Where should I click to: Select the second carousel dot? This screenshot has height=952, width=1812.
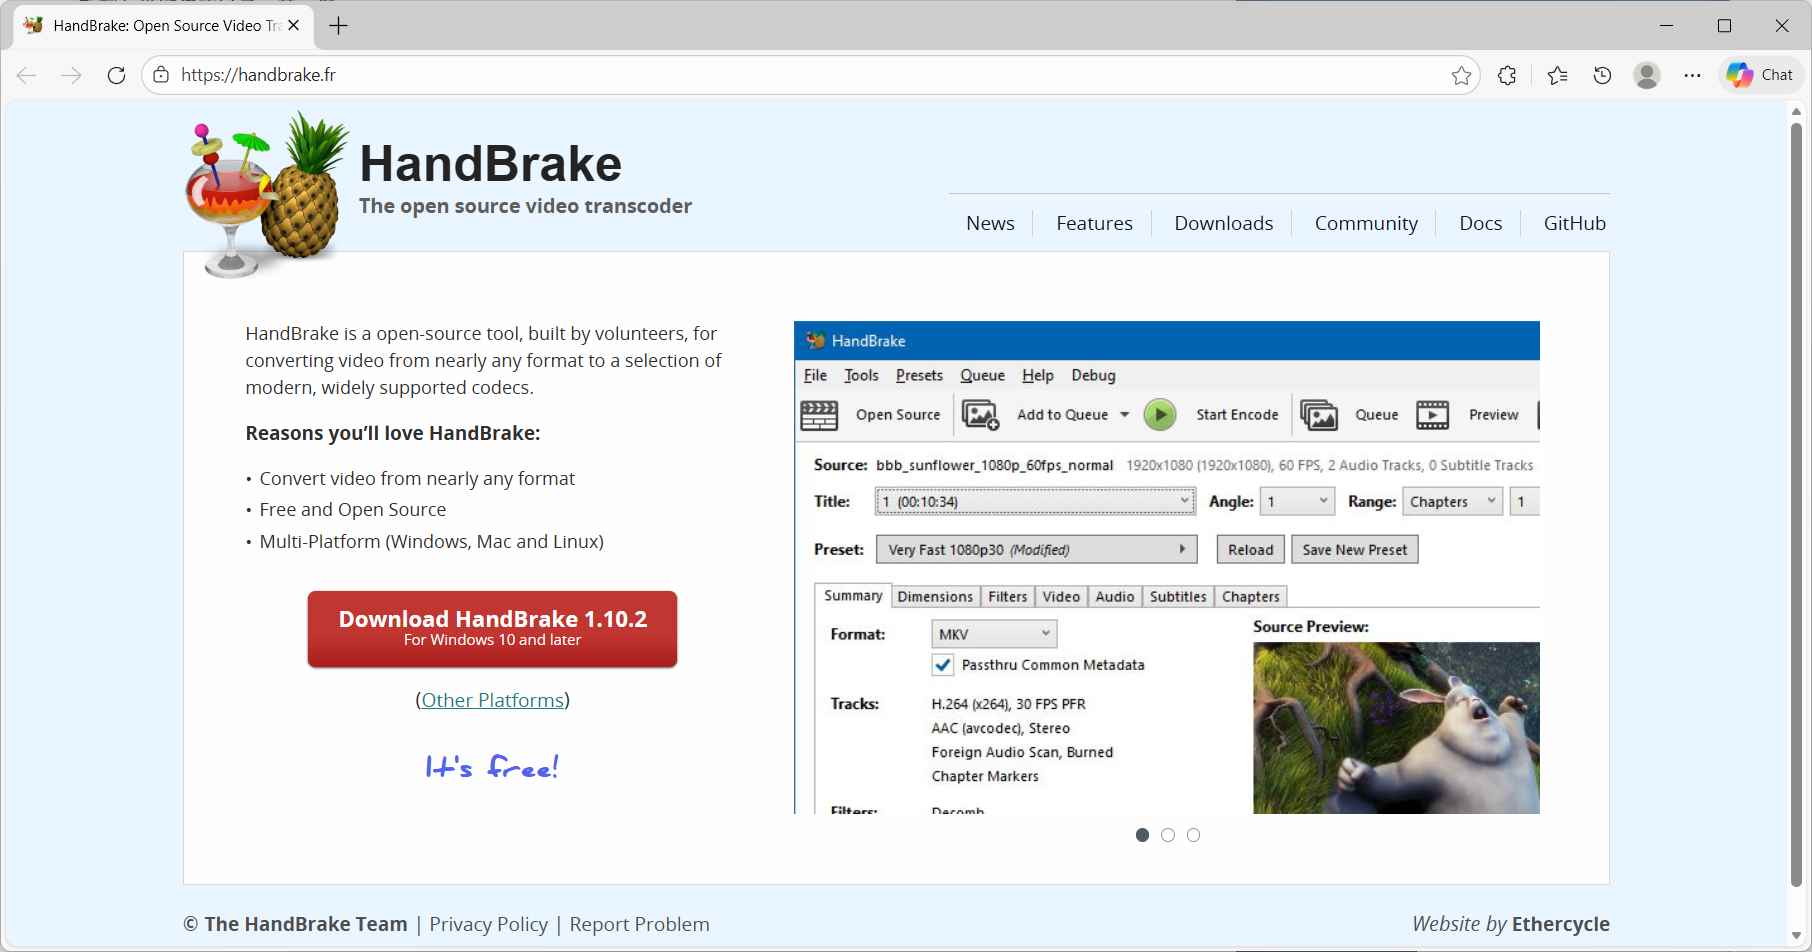coord(1167,834)
